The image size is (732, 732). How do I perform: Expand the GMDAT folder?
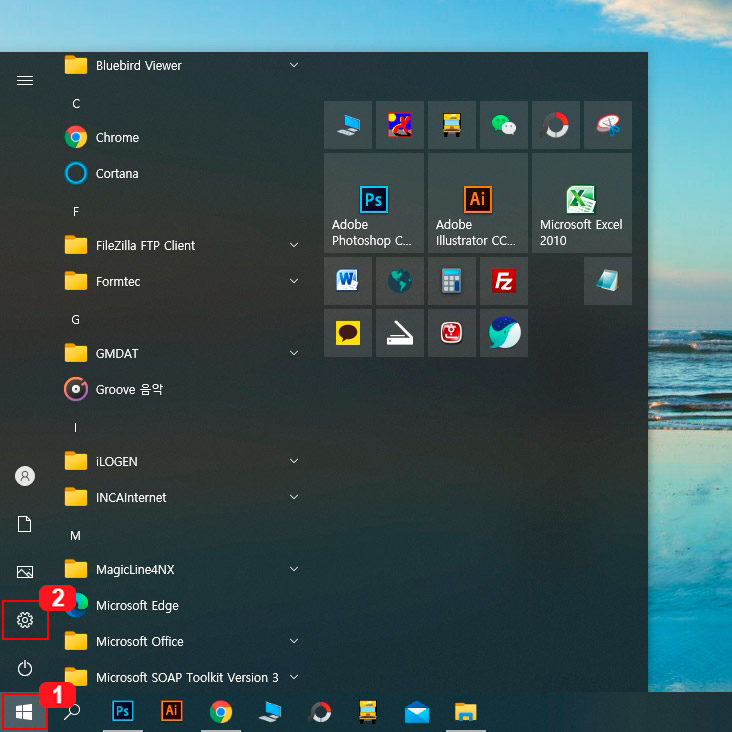182,353
